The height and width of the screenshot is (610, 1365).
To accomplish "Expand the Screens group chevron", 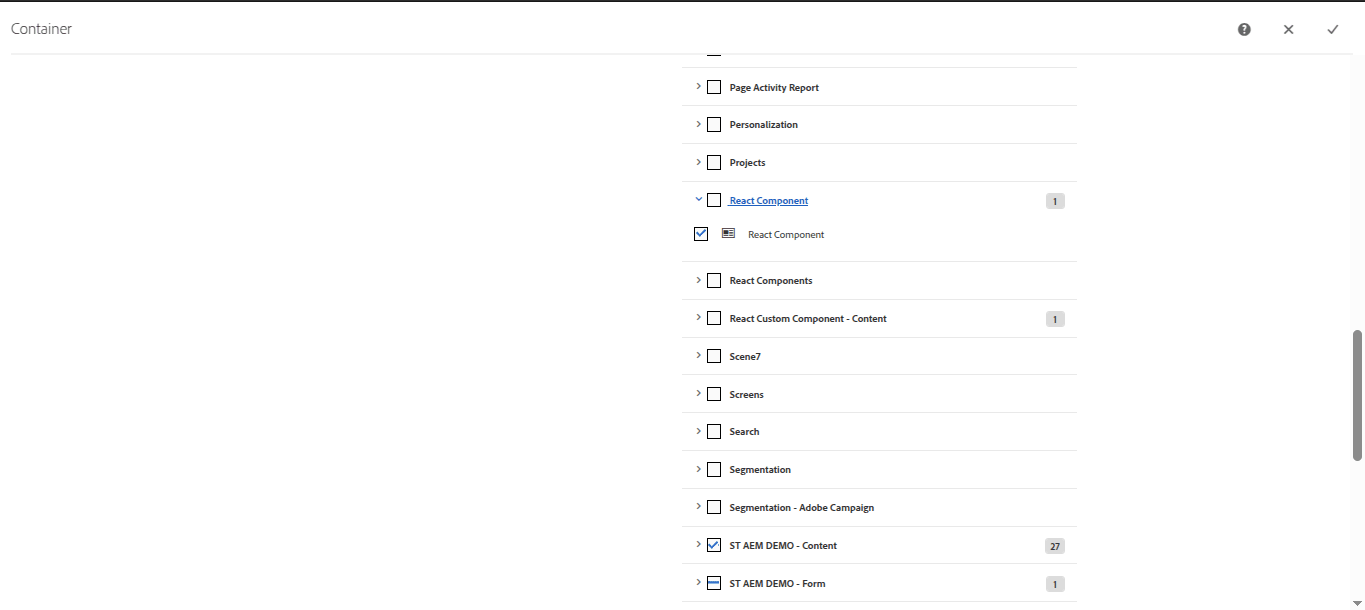I will (x=698, y=393).
